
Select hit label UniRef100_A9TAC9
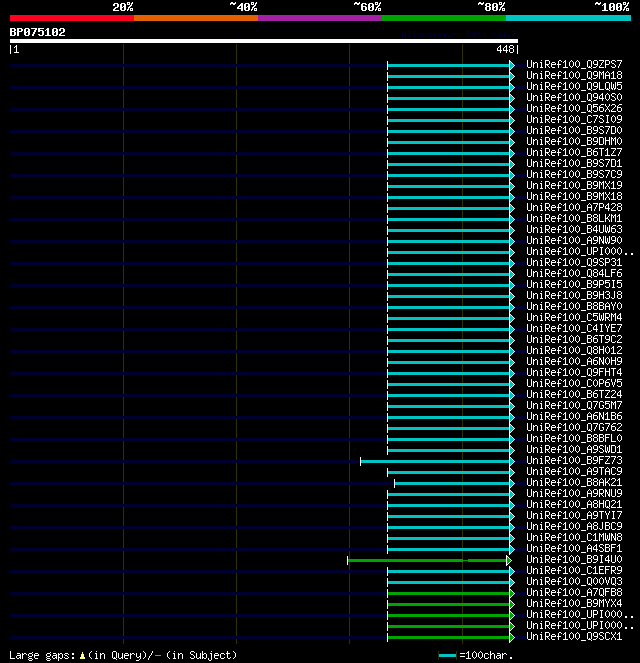tap(574, 471)
